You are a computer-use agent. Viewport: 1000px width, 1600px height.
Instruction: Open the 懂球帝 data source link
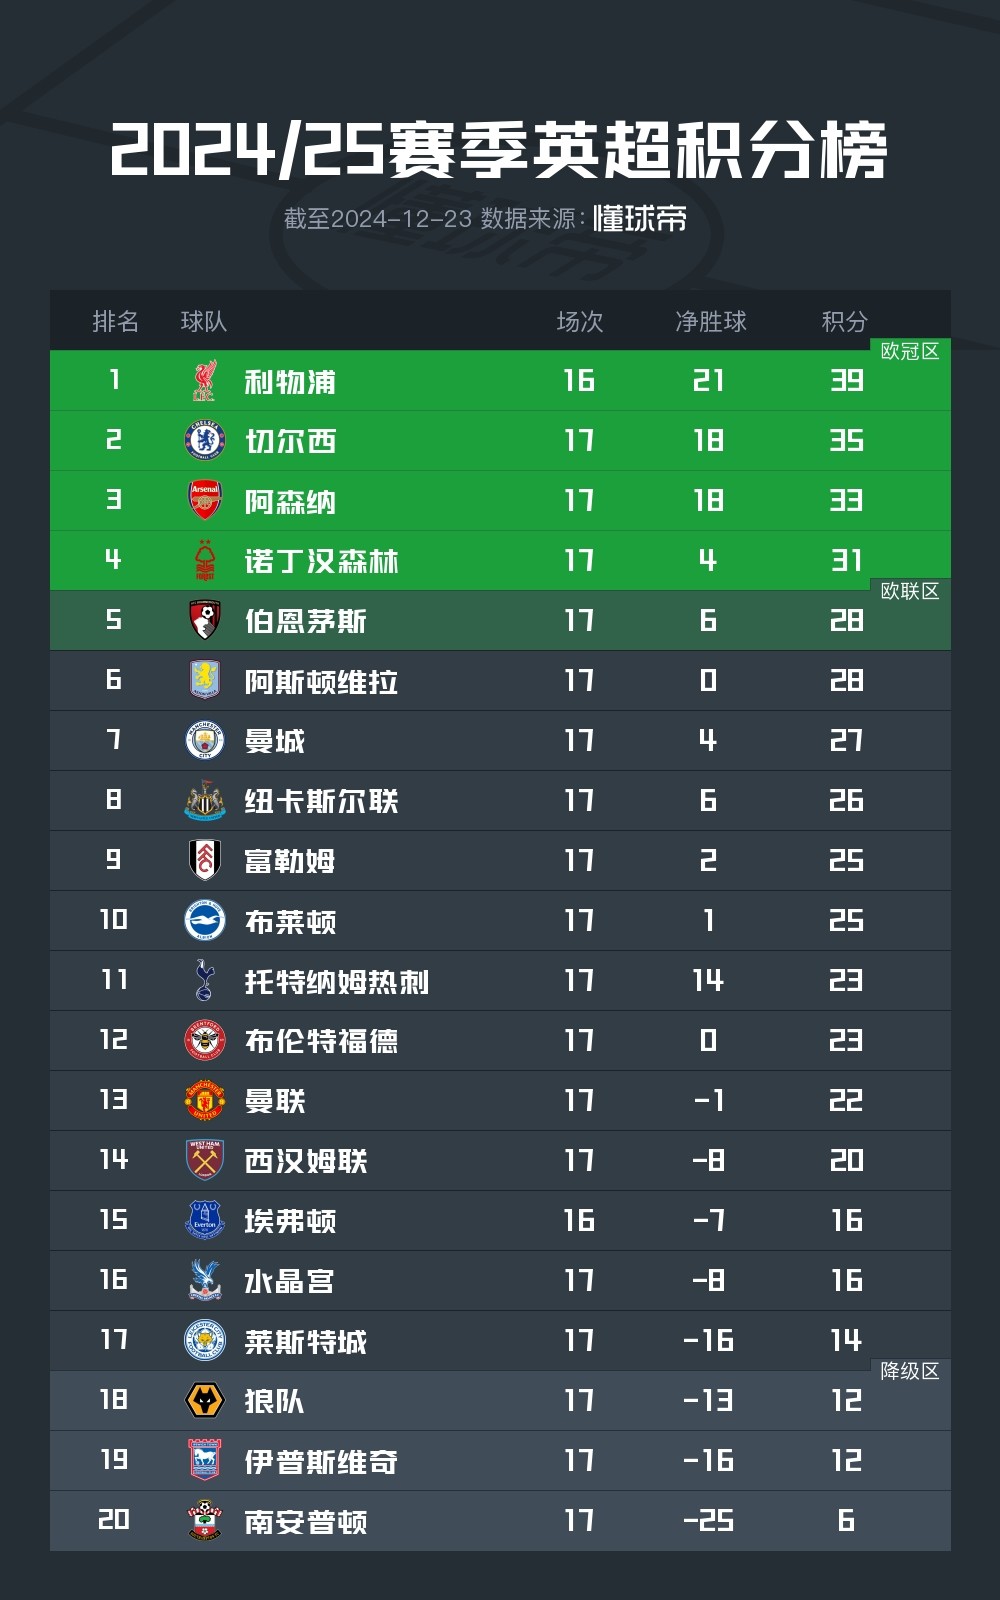[640, 219]
